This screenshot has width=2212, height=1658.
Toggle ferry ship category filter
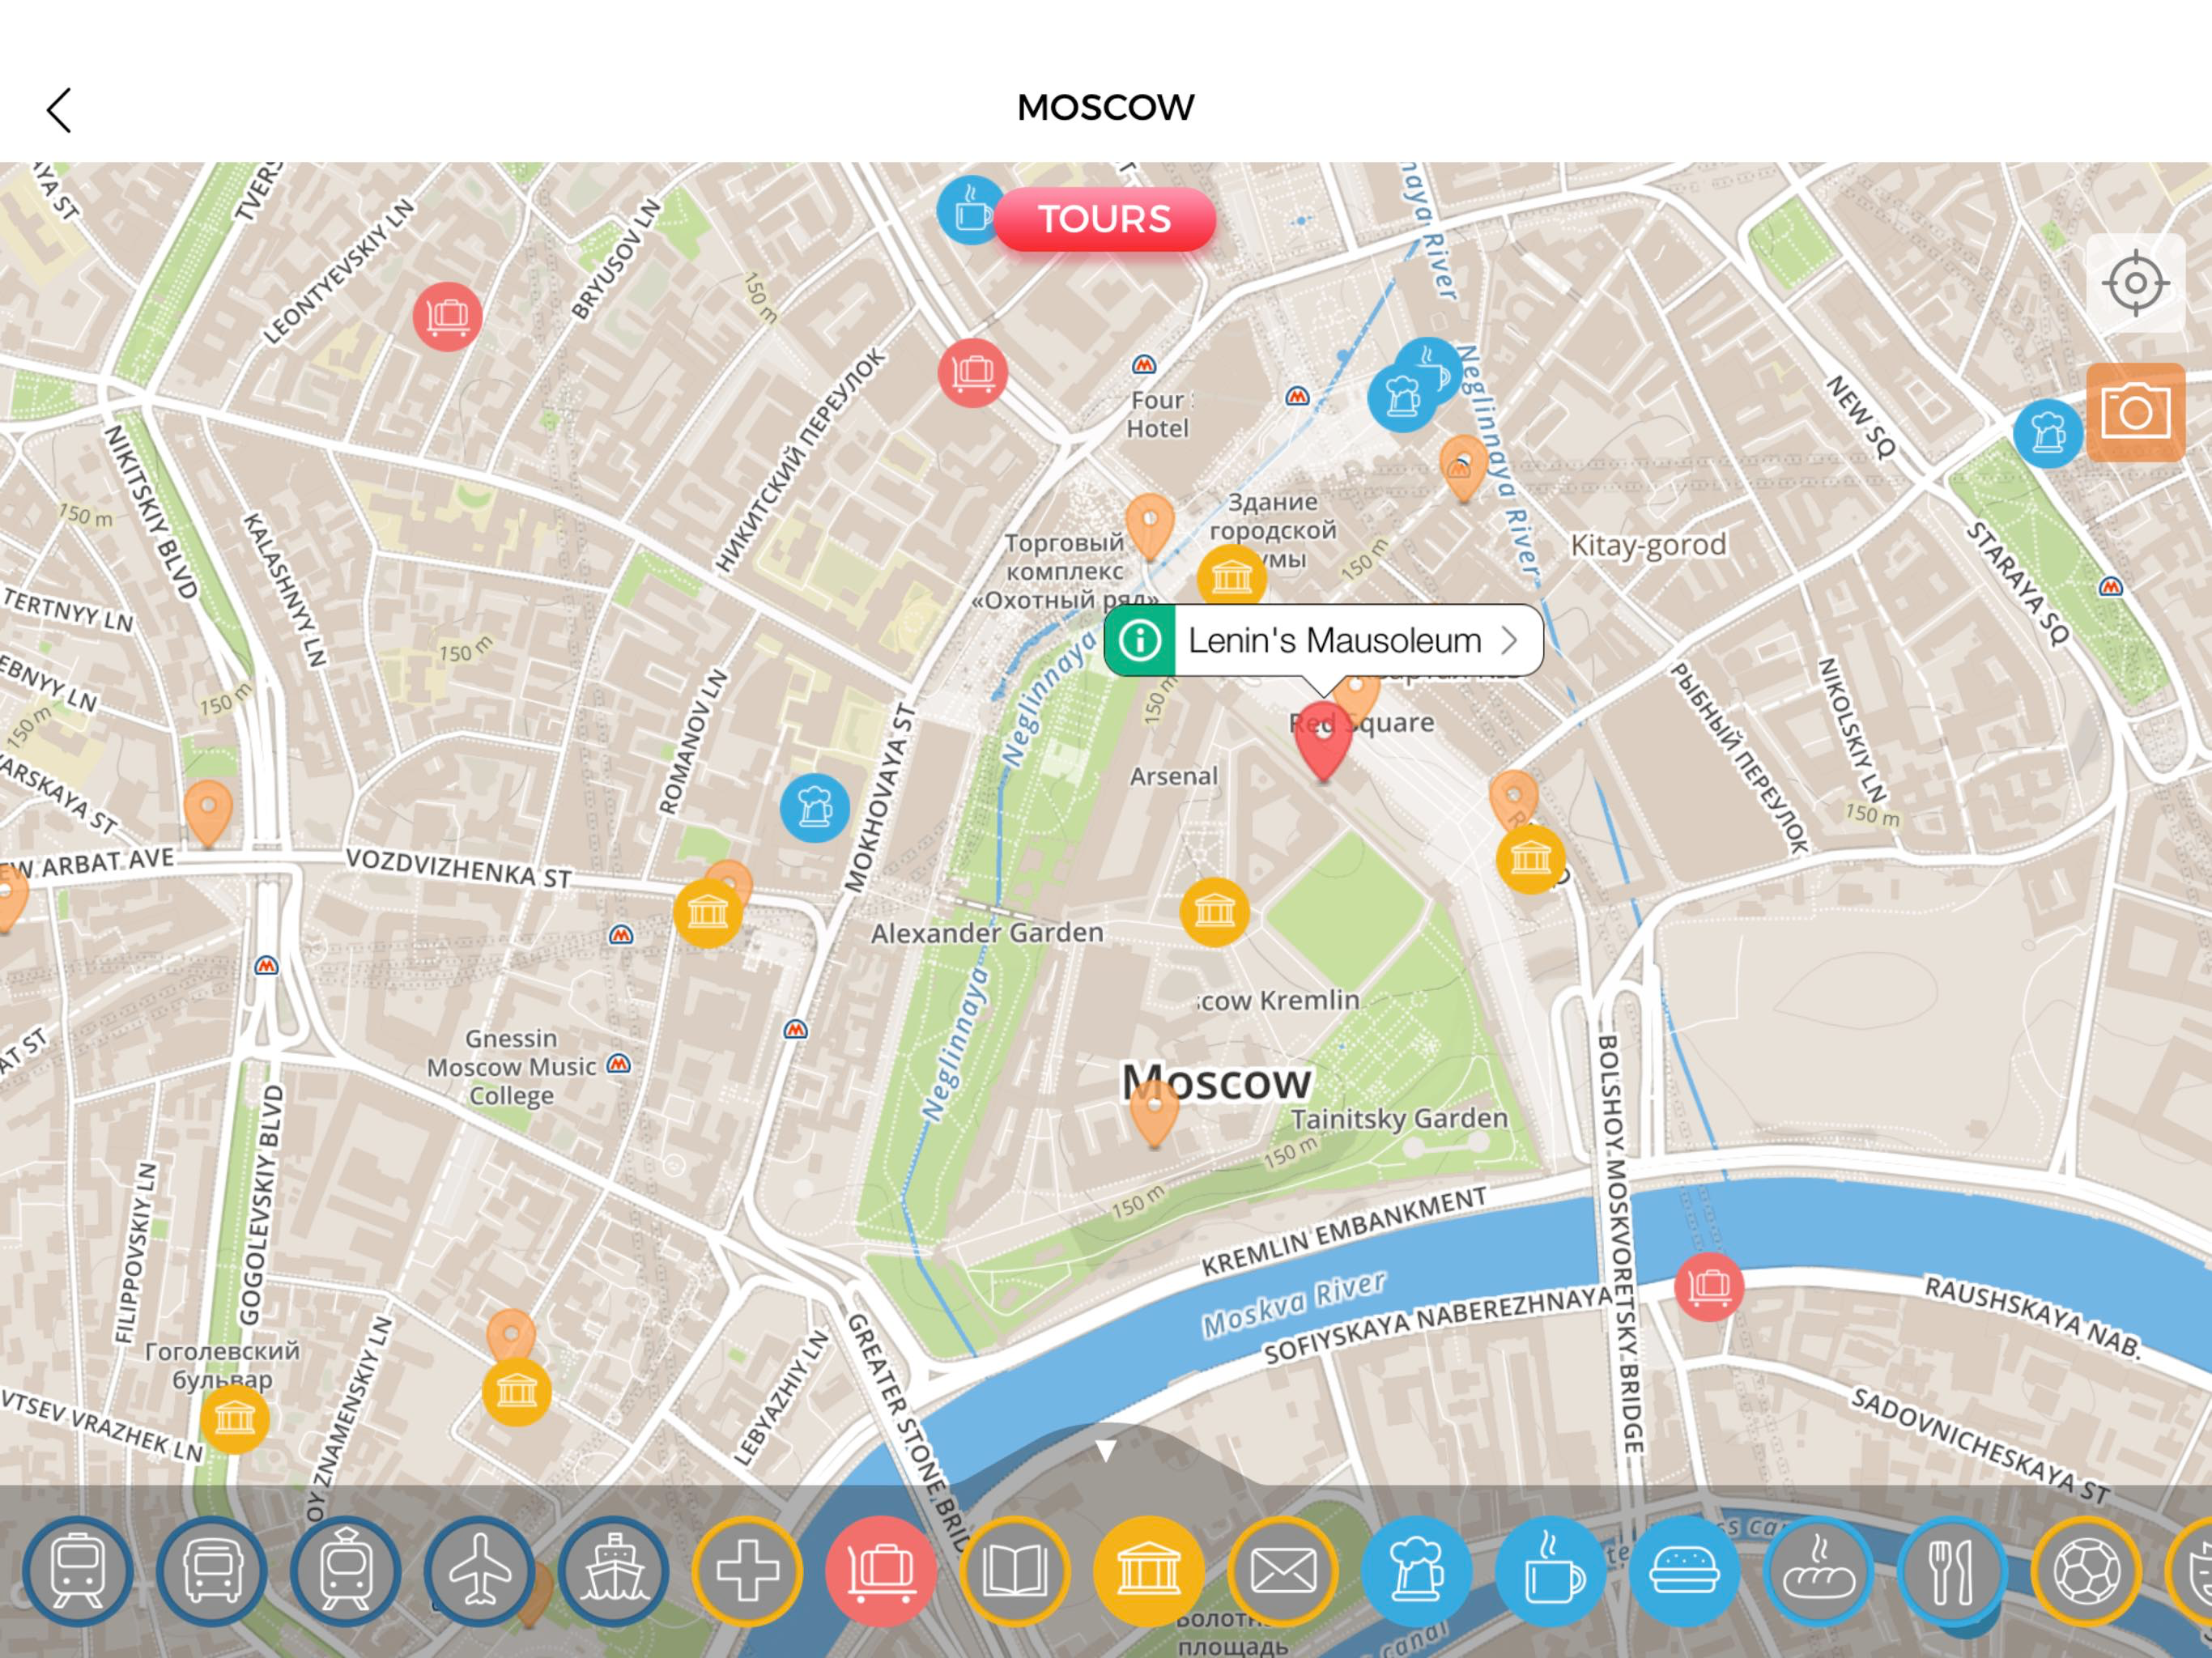614,1570
